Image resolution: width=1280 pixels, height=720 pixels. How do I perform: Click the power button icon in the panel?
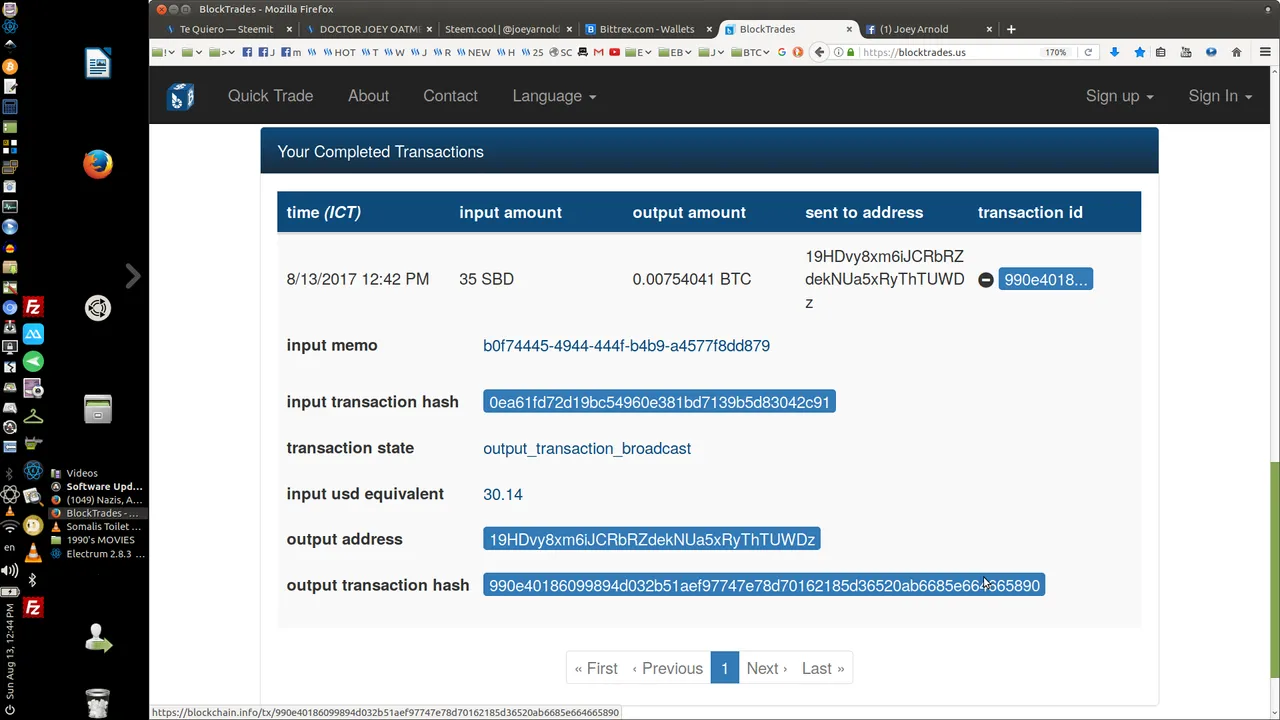click(10, 708)
